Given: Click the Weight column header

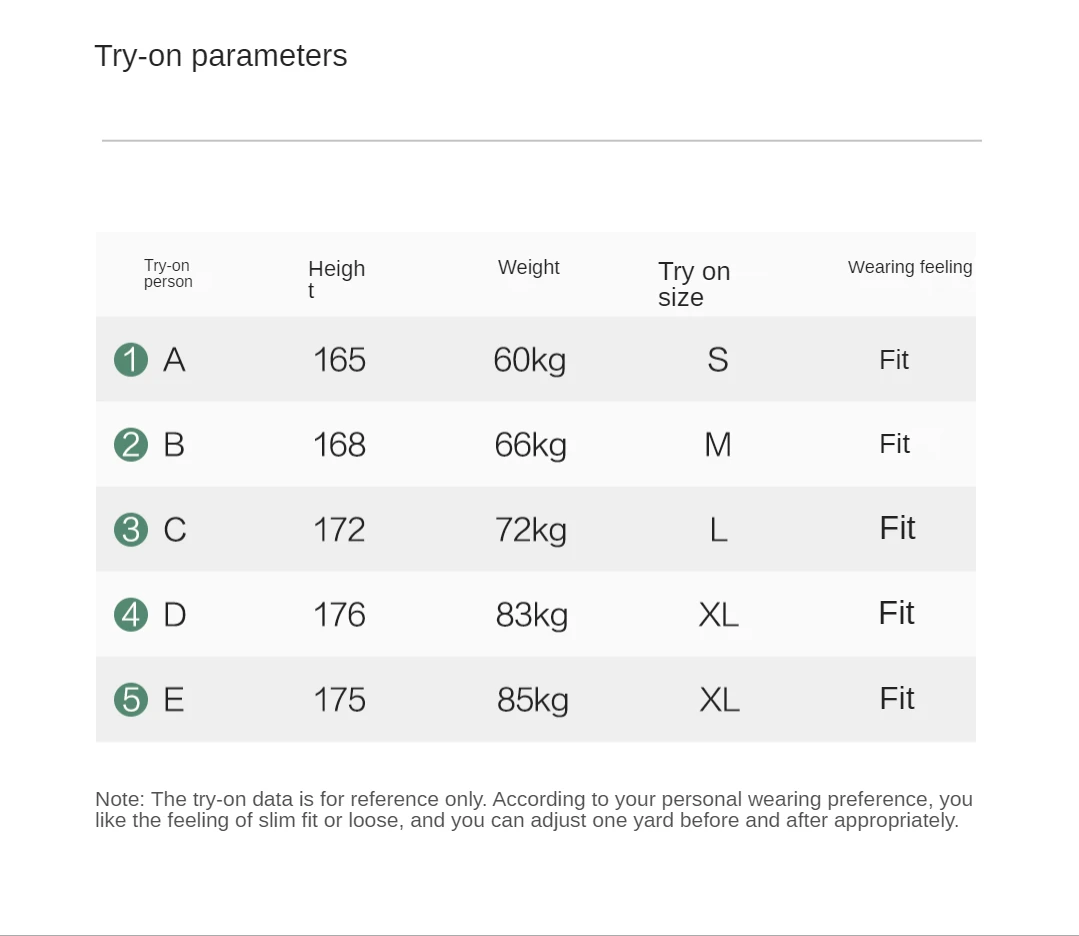Looking at the screenshot, I should click(528, 267).
